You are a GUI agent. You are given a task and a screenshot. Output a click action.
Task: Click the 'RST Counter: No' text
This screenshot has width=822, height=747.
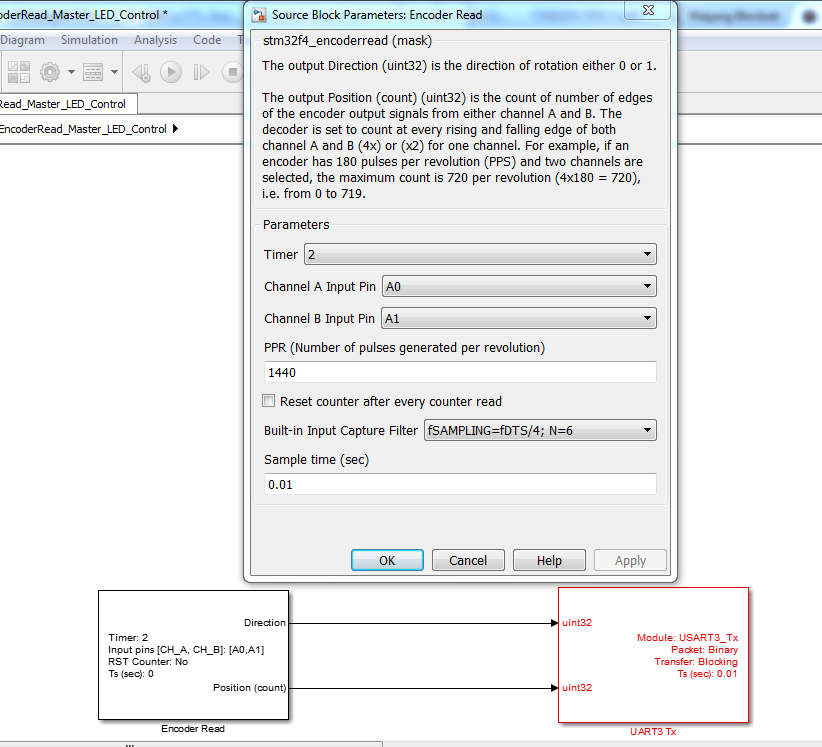click(x=148, y=662)
